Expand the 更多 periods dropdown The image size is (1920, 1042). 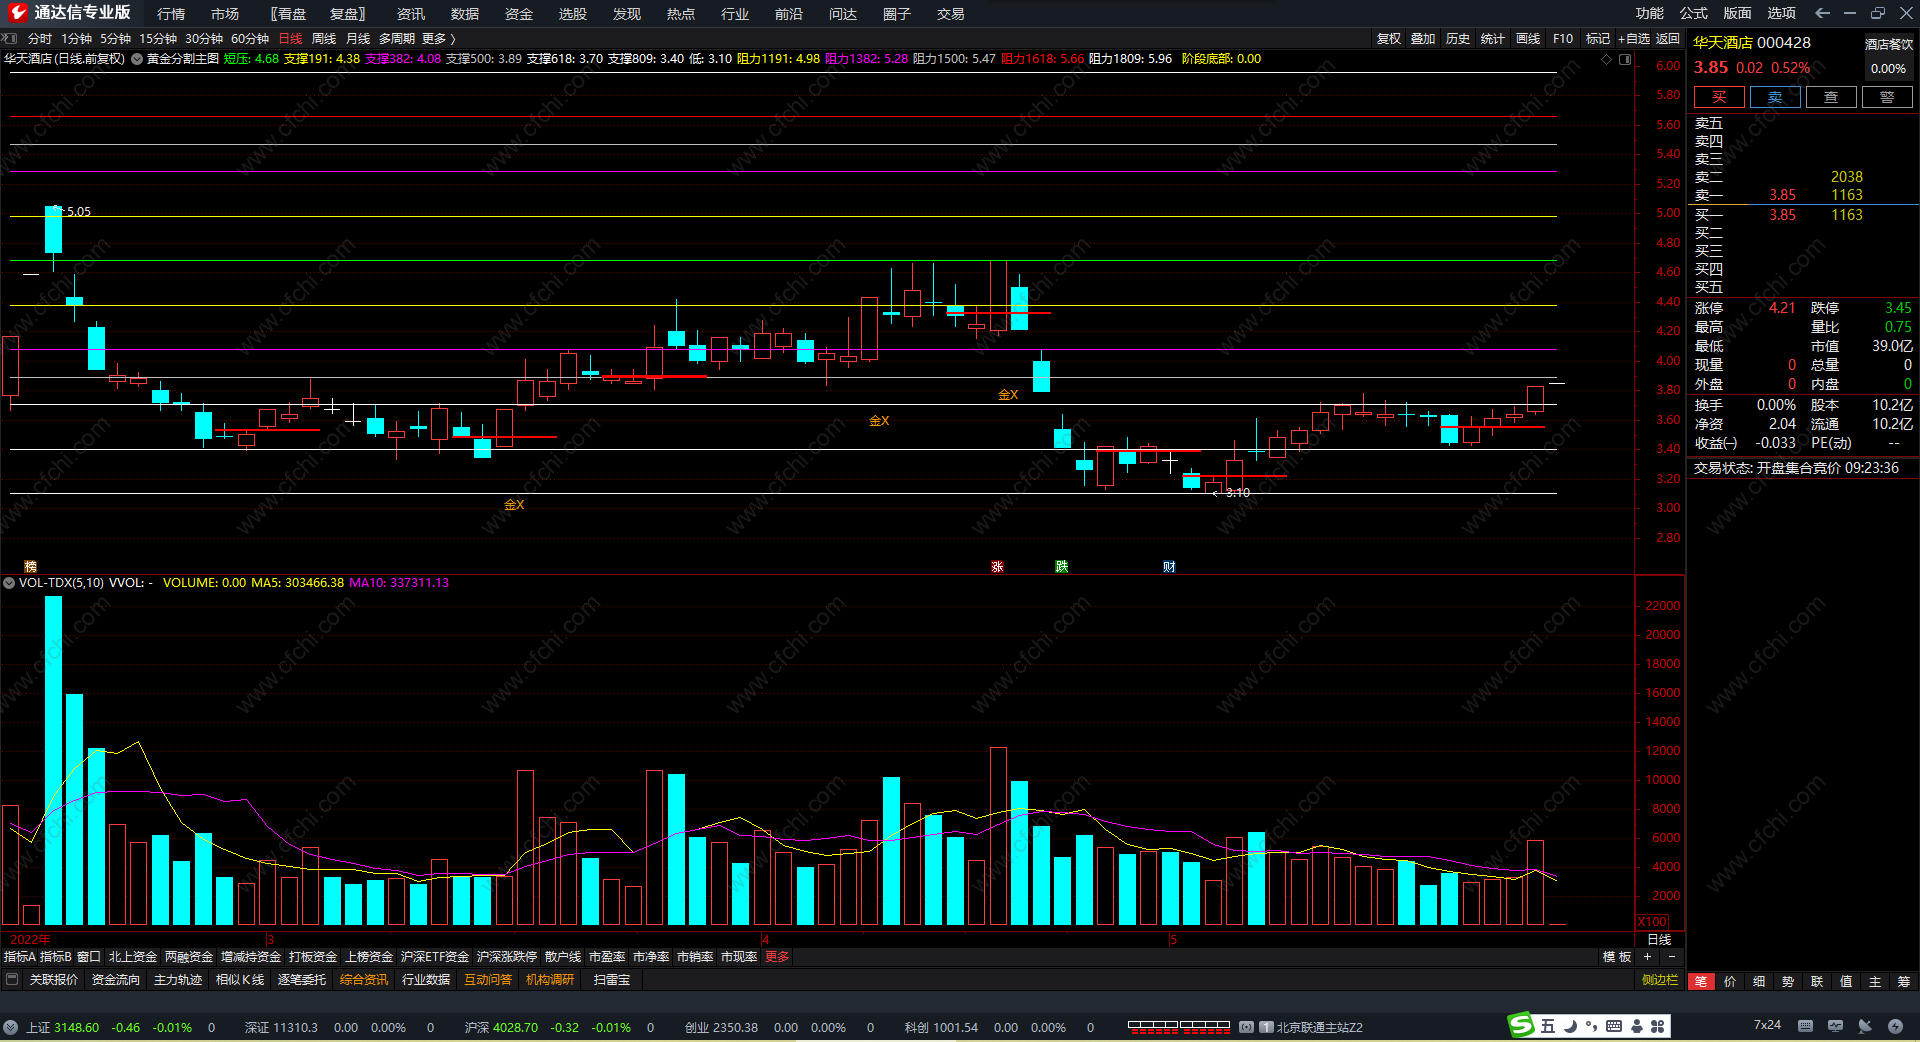[438, 38]
